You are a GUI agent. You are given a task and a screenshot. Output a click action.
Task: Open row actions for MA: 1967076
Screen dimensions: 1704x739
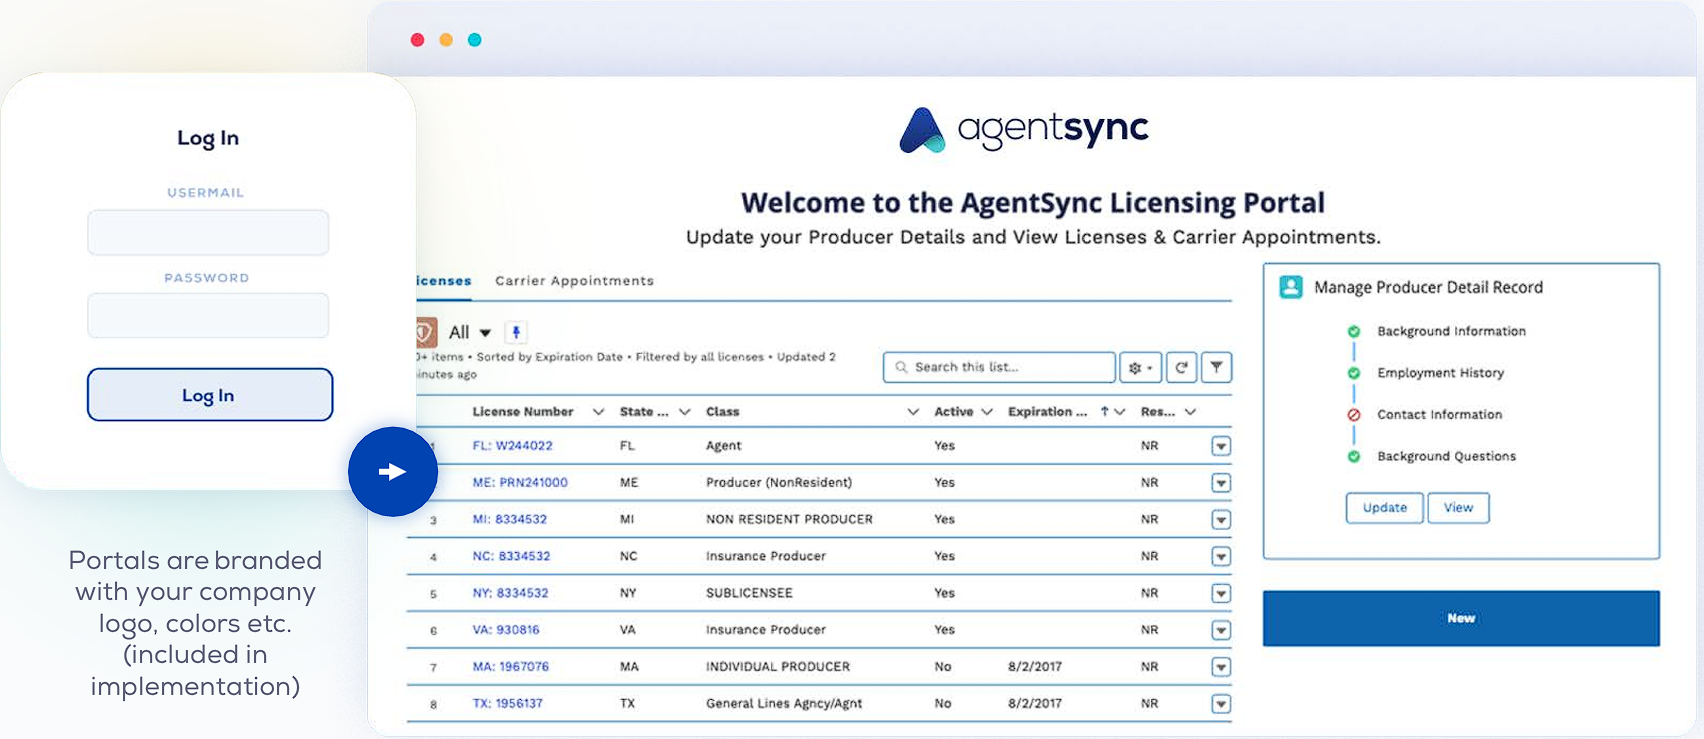[1221, 667]
